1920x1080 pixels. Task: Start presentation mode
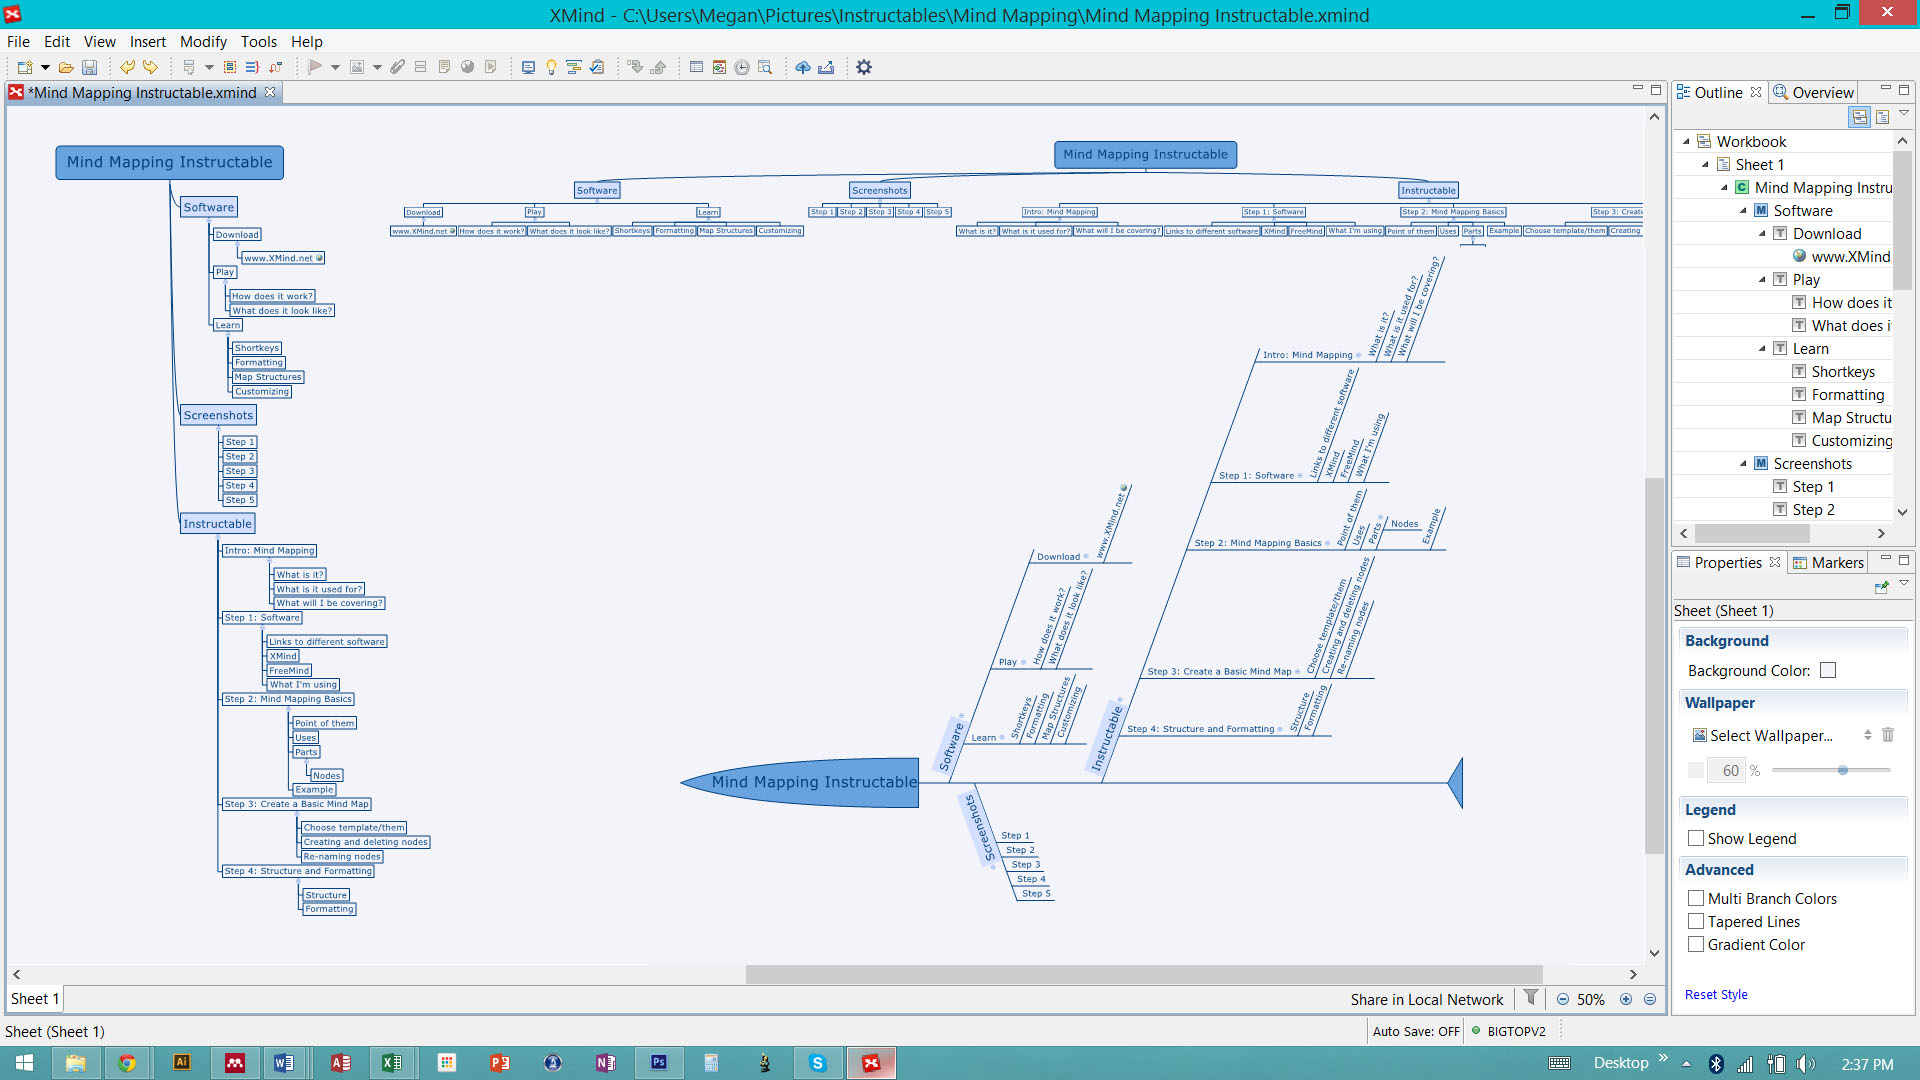(x=528, y=67)
